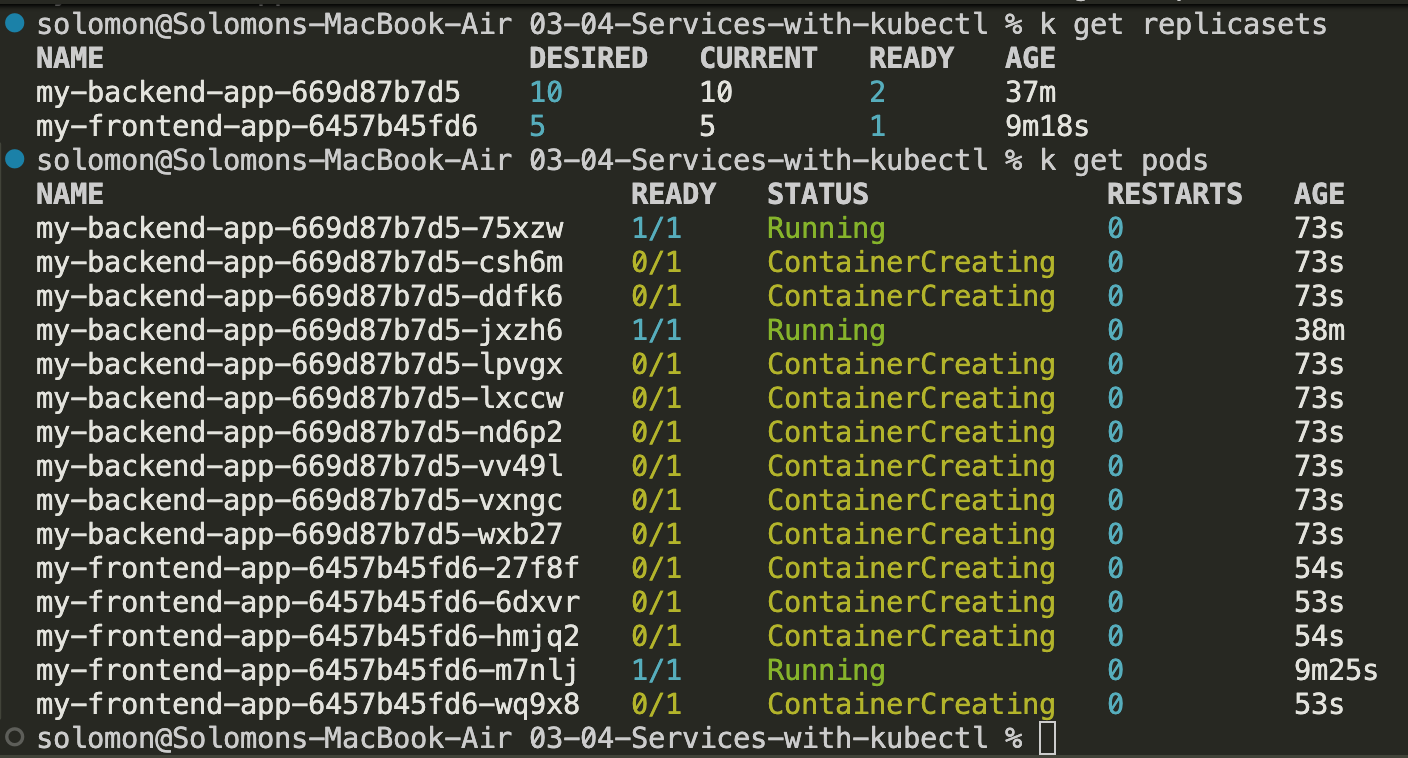Select pod name my-backend-app-669d87b7d5-75xzw
The image size is (1408, 758).
pos(300,228)
